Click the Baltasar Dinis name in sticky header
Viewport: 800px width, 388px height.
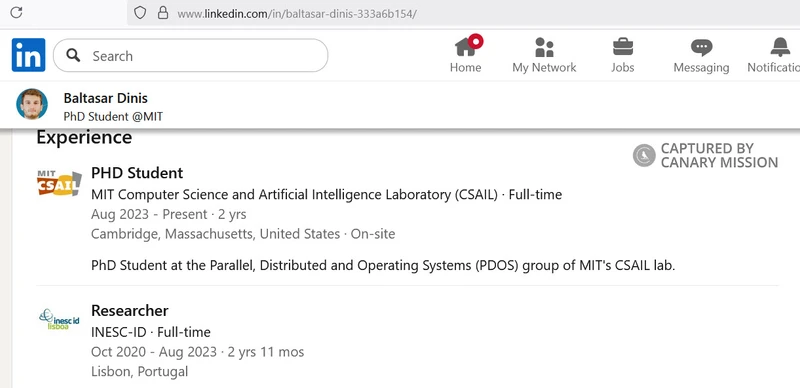pos(106,98)
